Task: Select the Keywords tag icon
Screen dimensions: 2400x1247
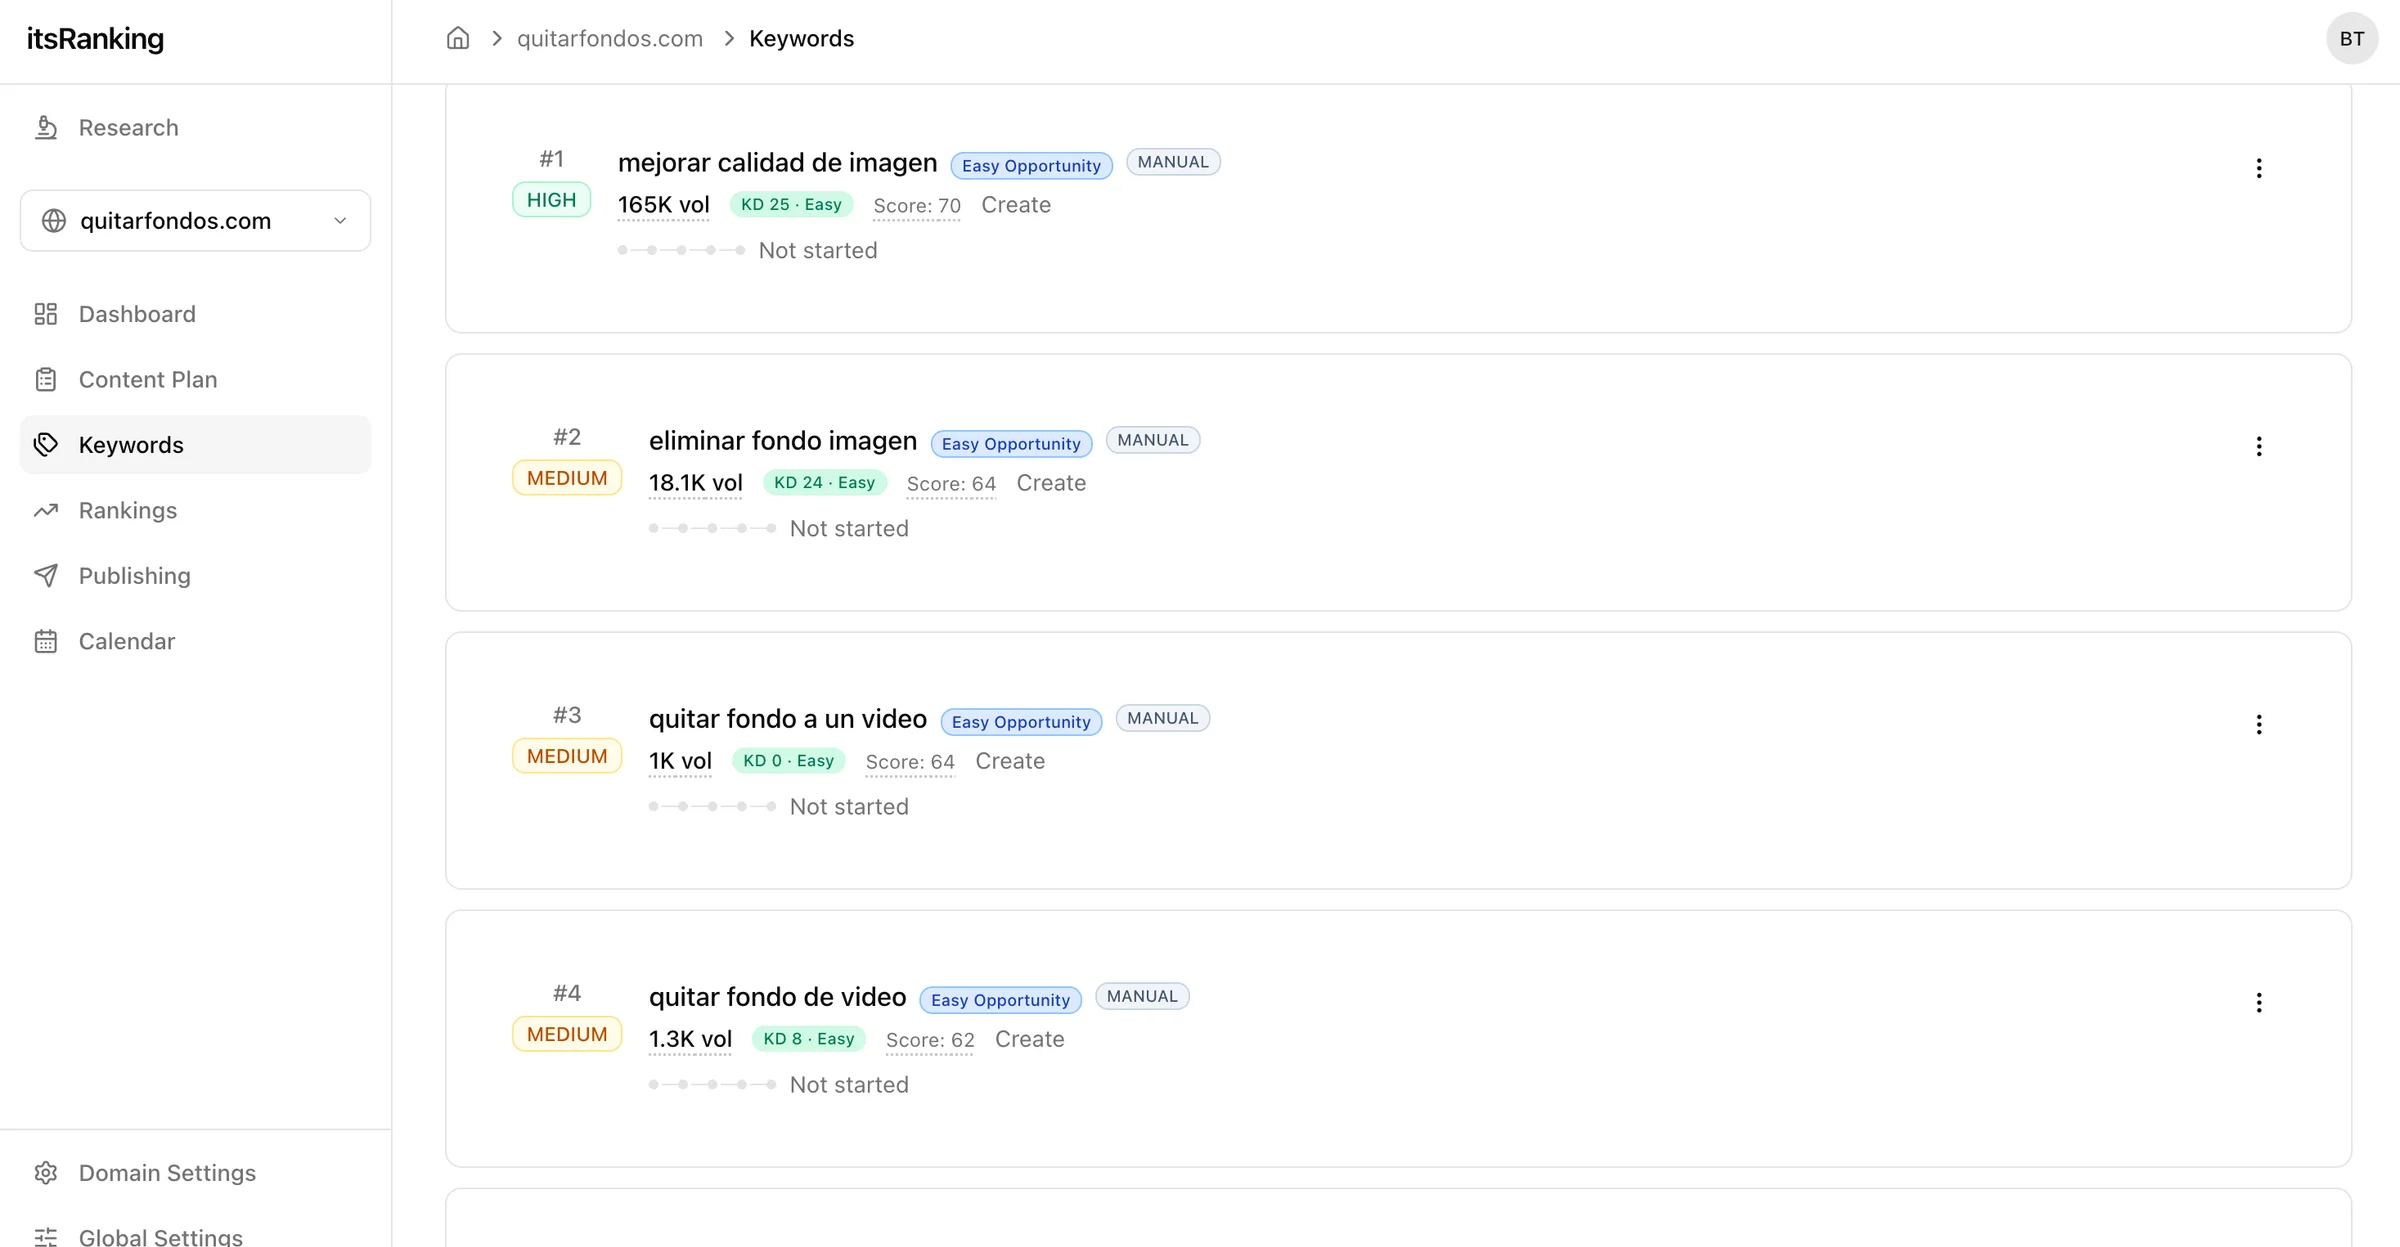Action: point(46,444)
